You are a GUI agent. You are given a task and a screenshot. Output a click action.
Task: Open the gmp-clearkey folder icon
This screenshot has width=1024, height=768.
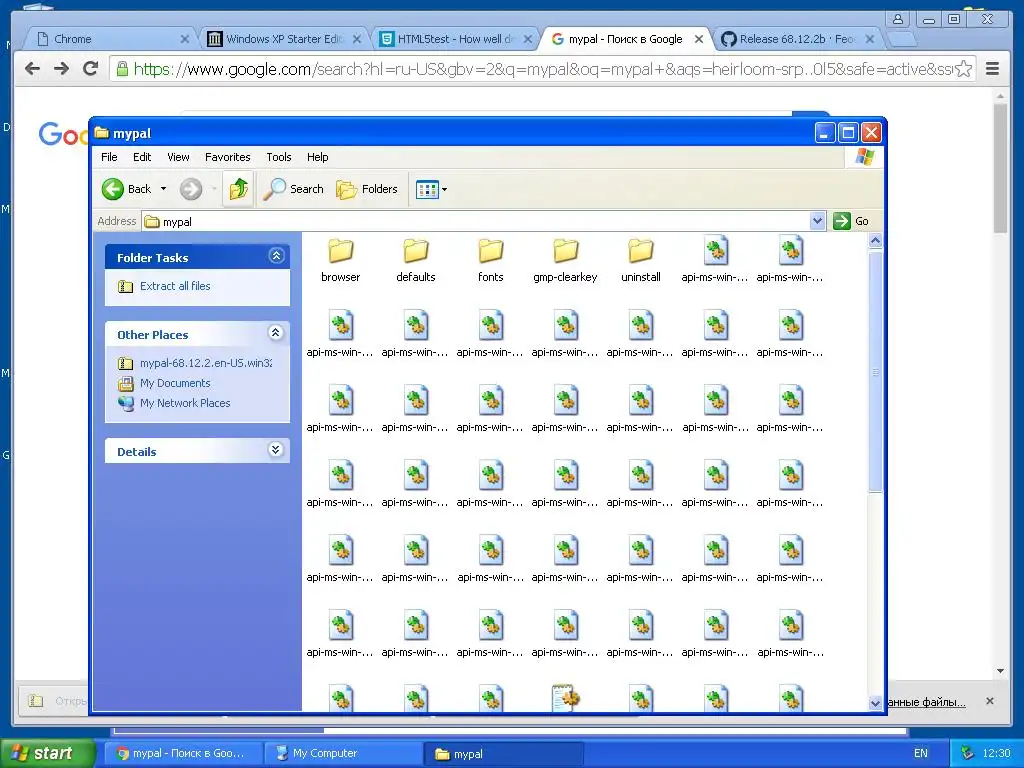point(566,251)
